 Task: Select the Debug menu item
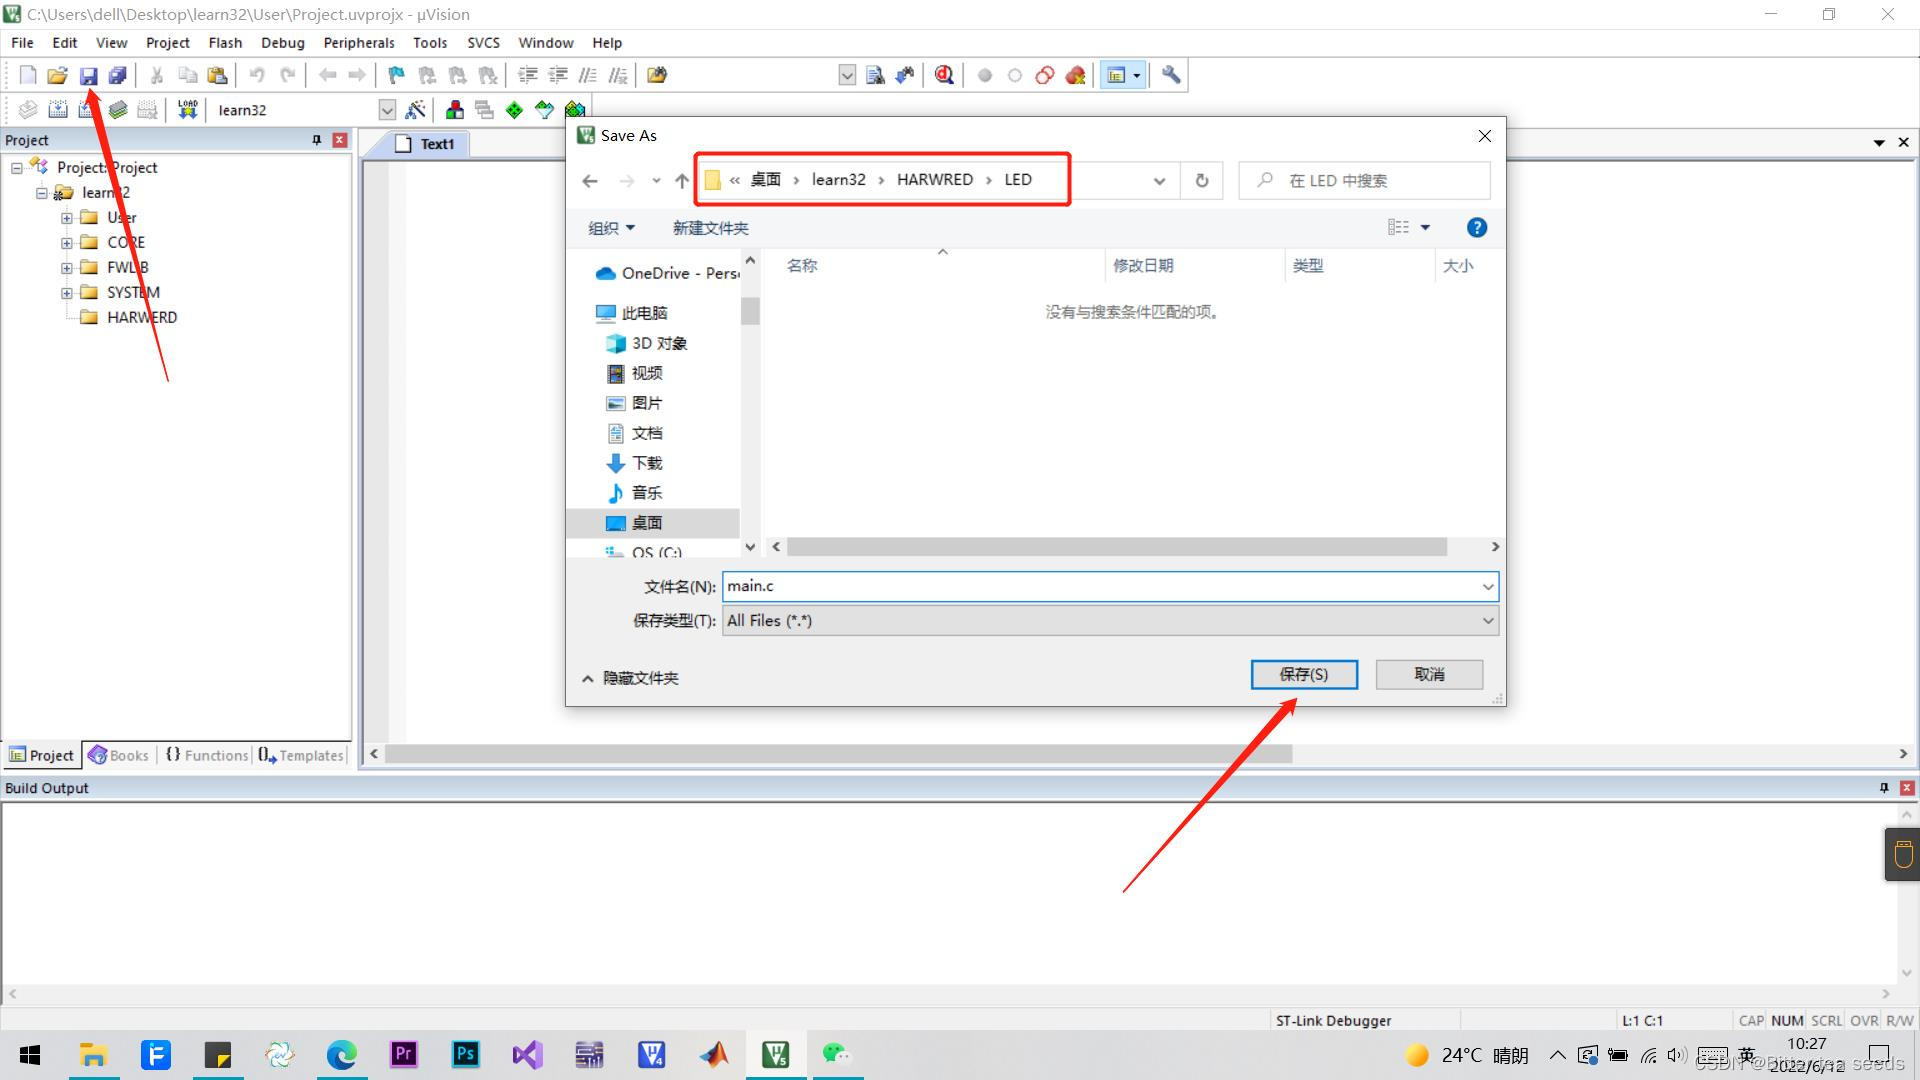tap(280, 42)
